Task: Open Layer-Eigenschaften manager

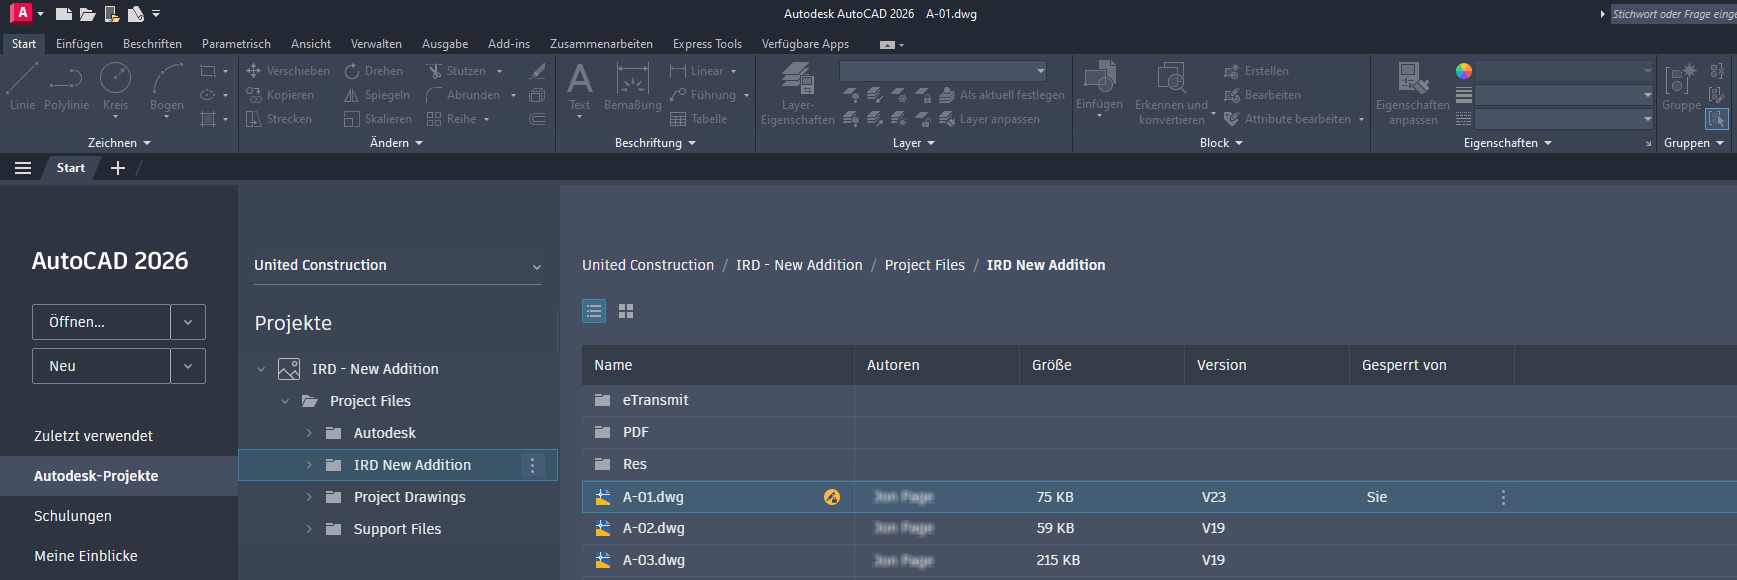Action: tap(797, 93)
